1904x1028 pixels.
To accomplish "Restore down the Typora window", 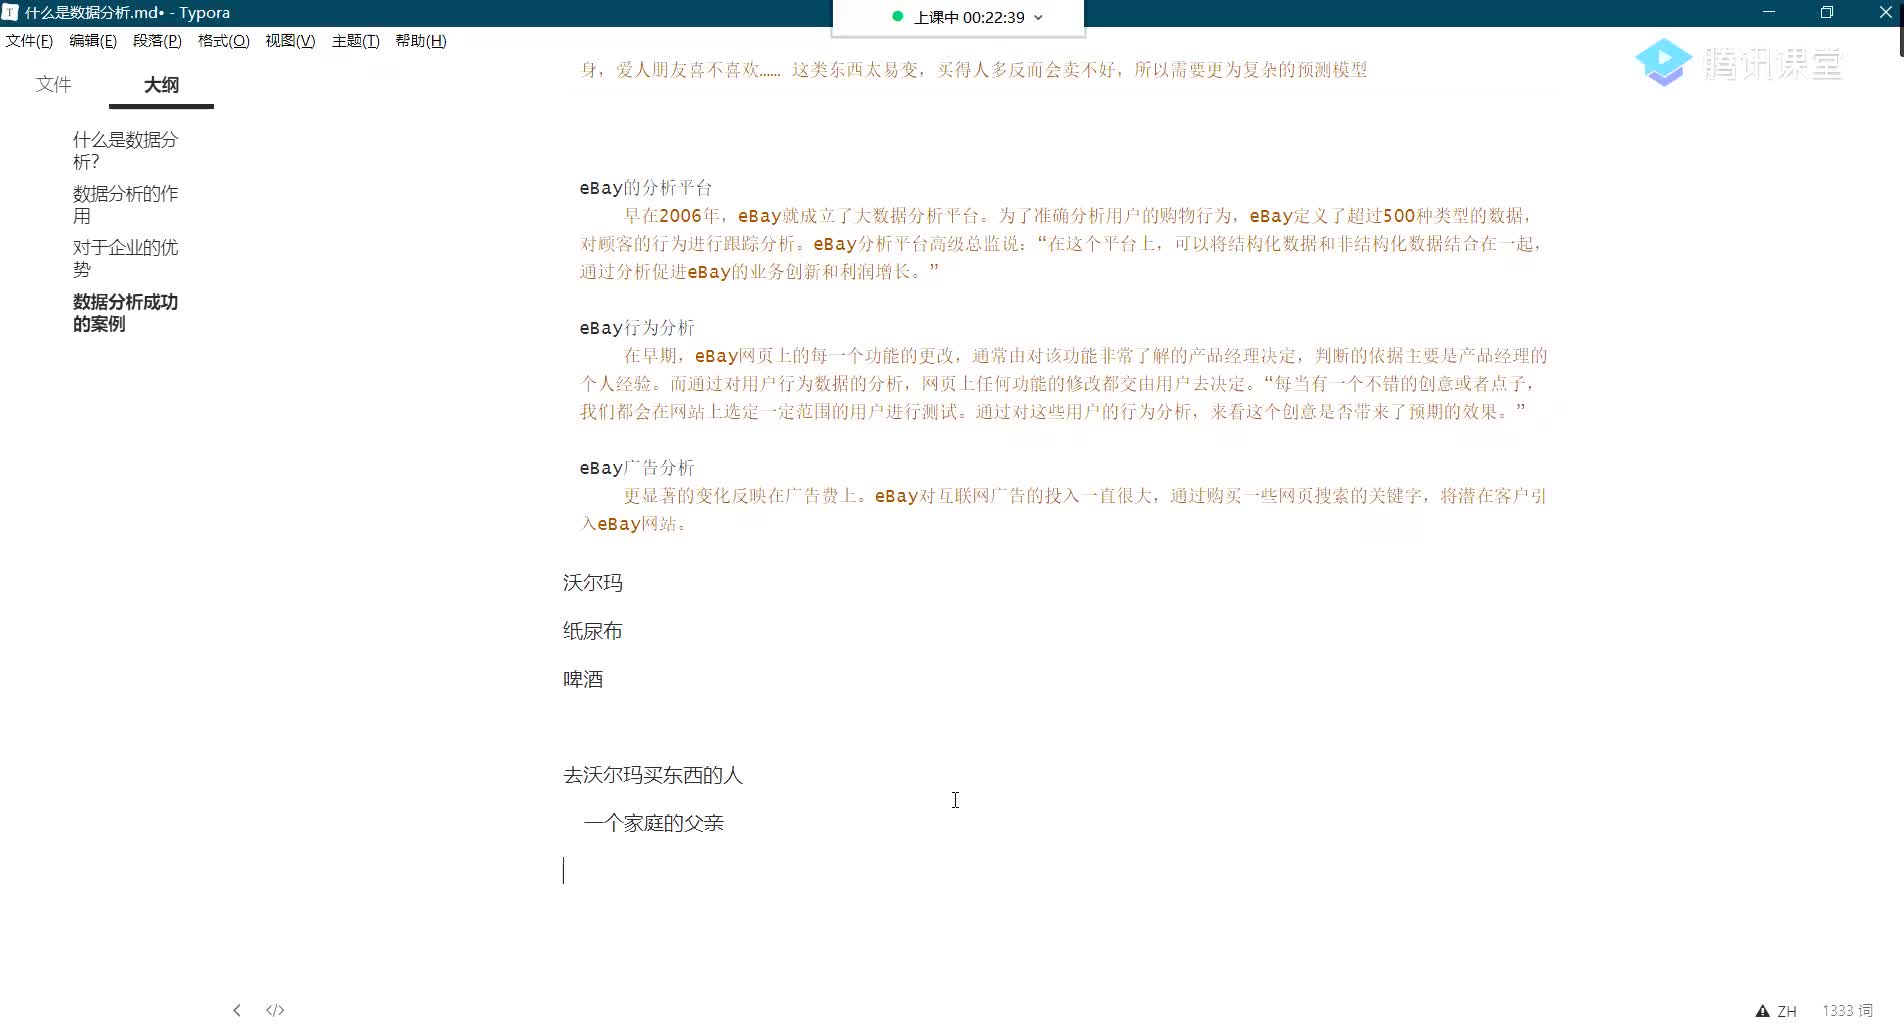I will point(1827,12).
